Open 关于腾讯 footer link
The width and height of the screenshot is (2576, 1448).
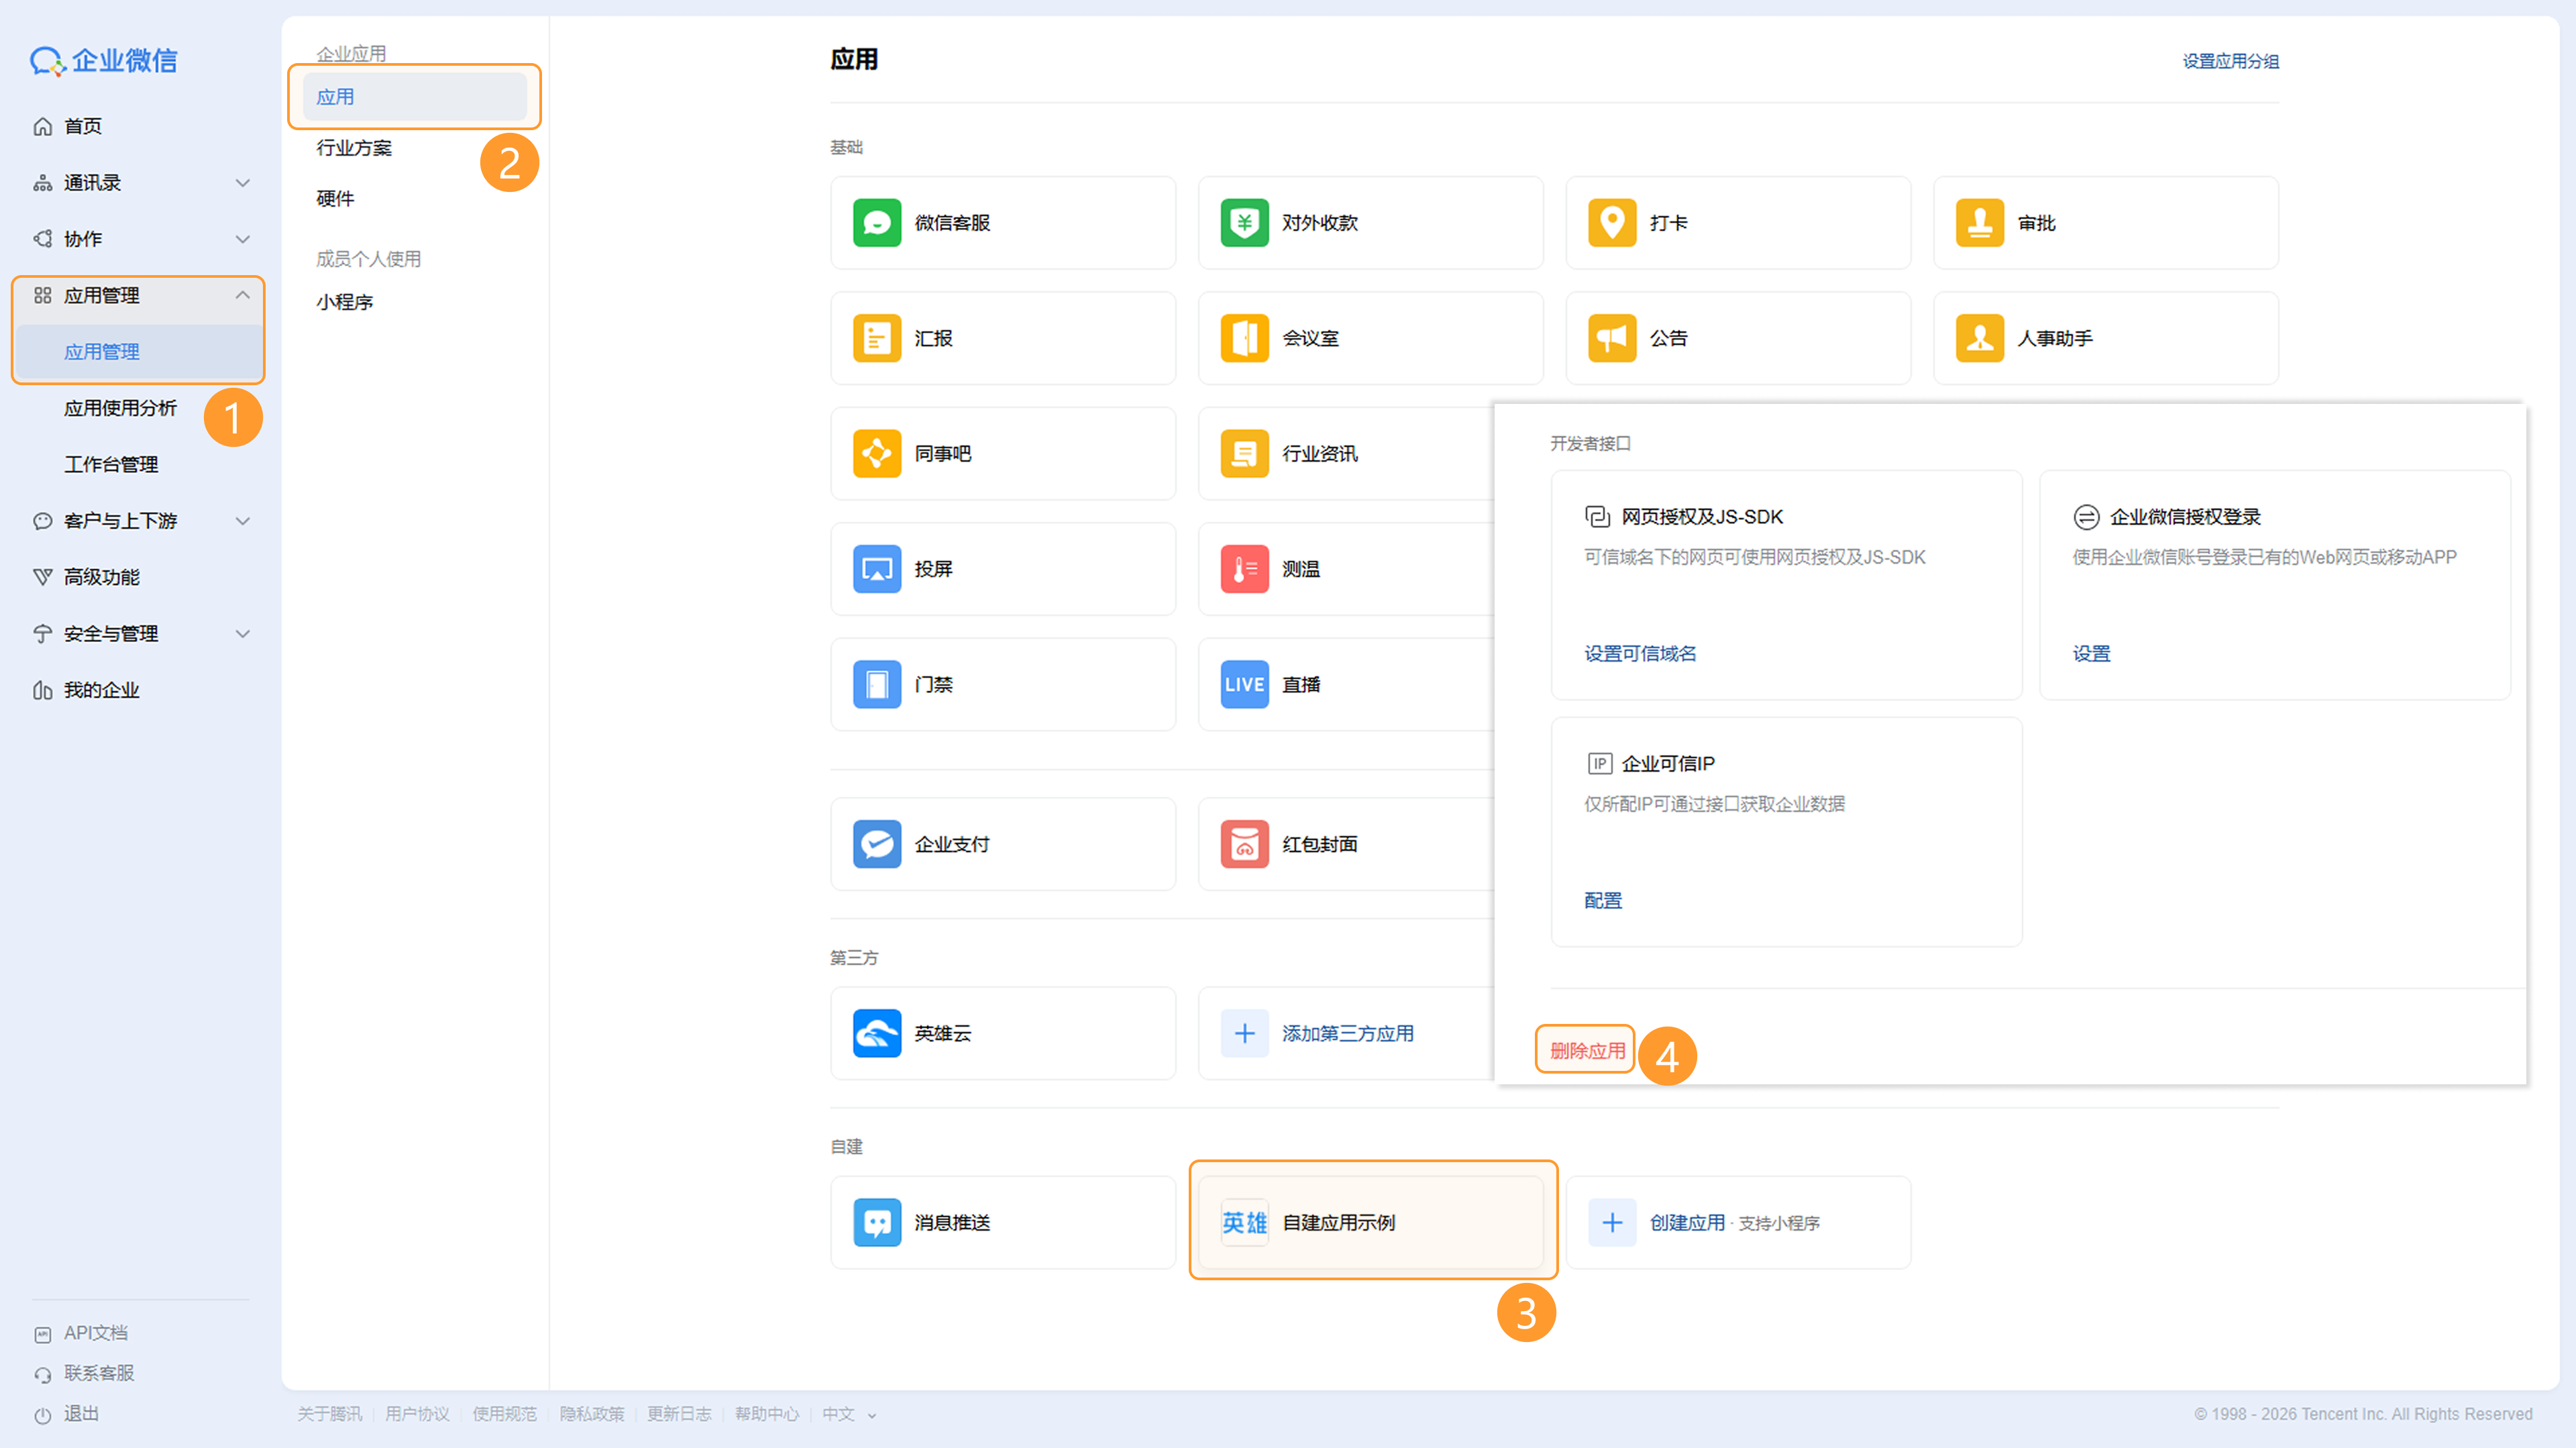pos(330,1415)
